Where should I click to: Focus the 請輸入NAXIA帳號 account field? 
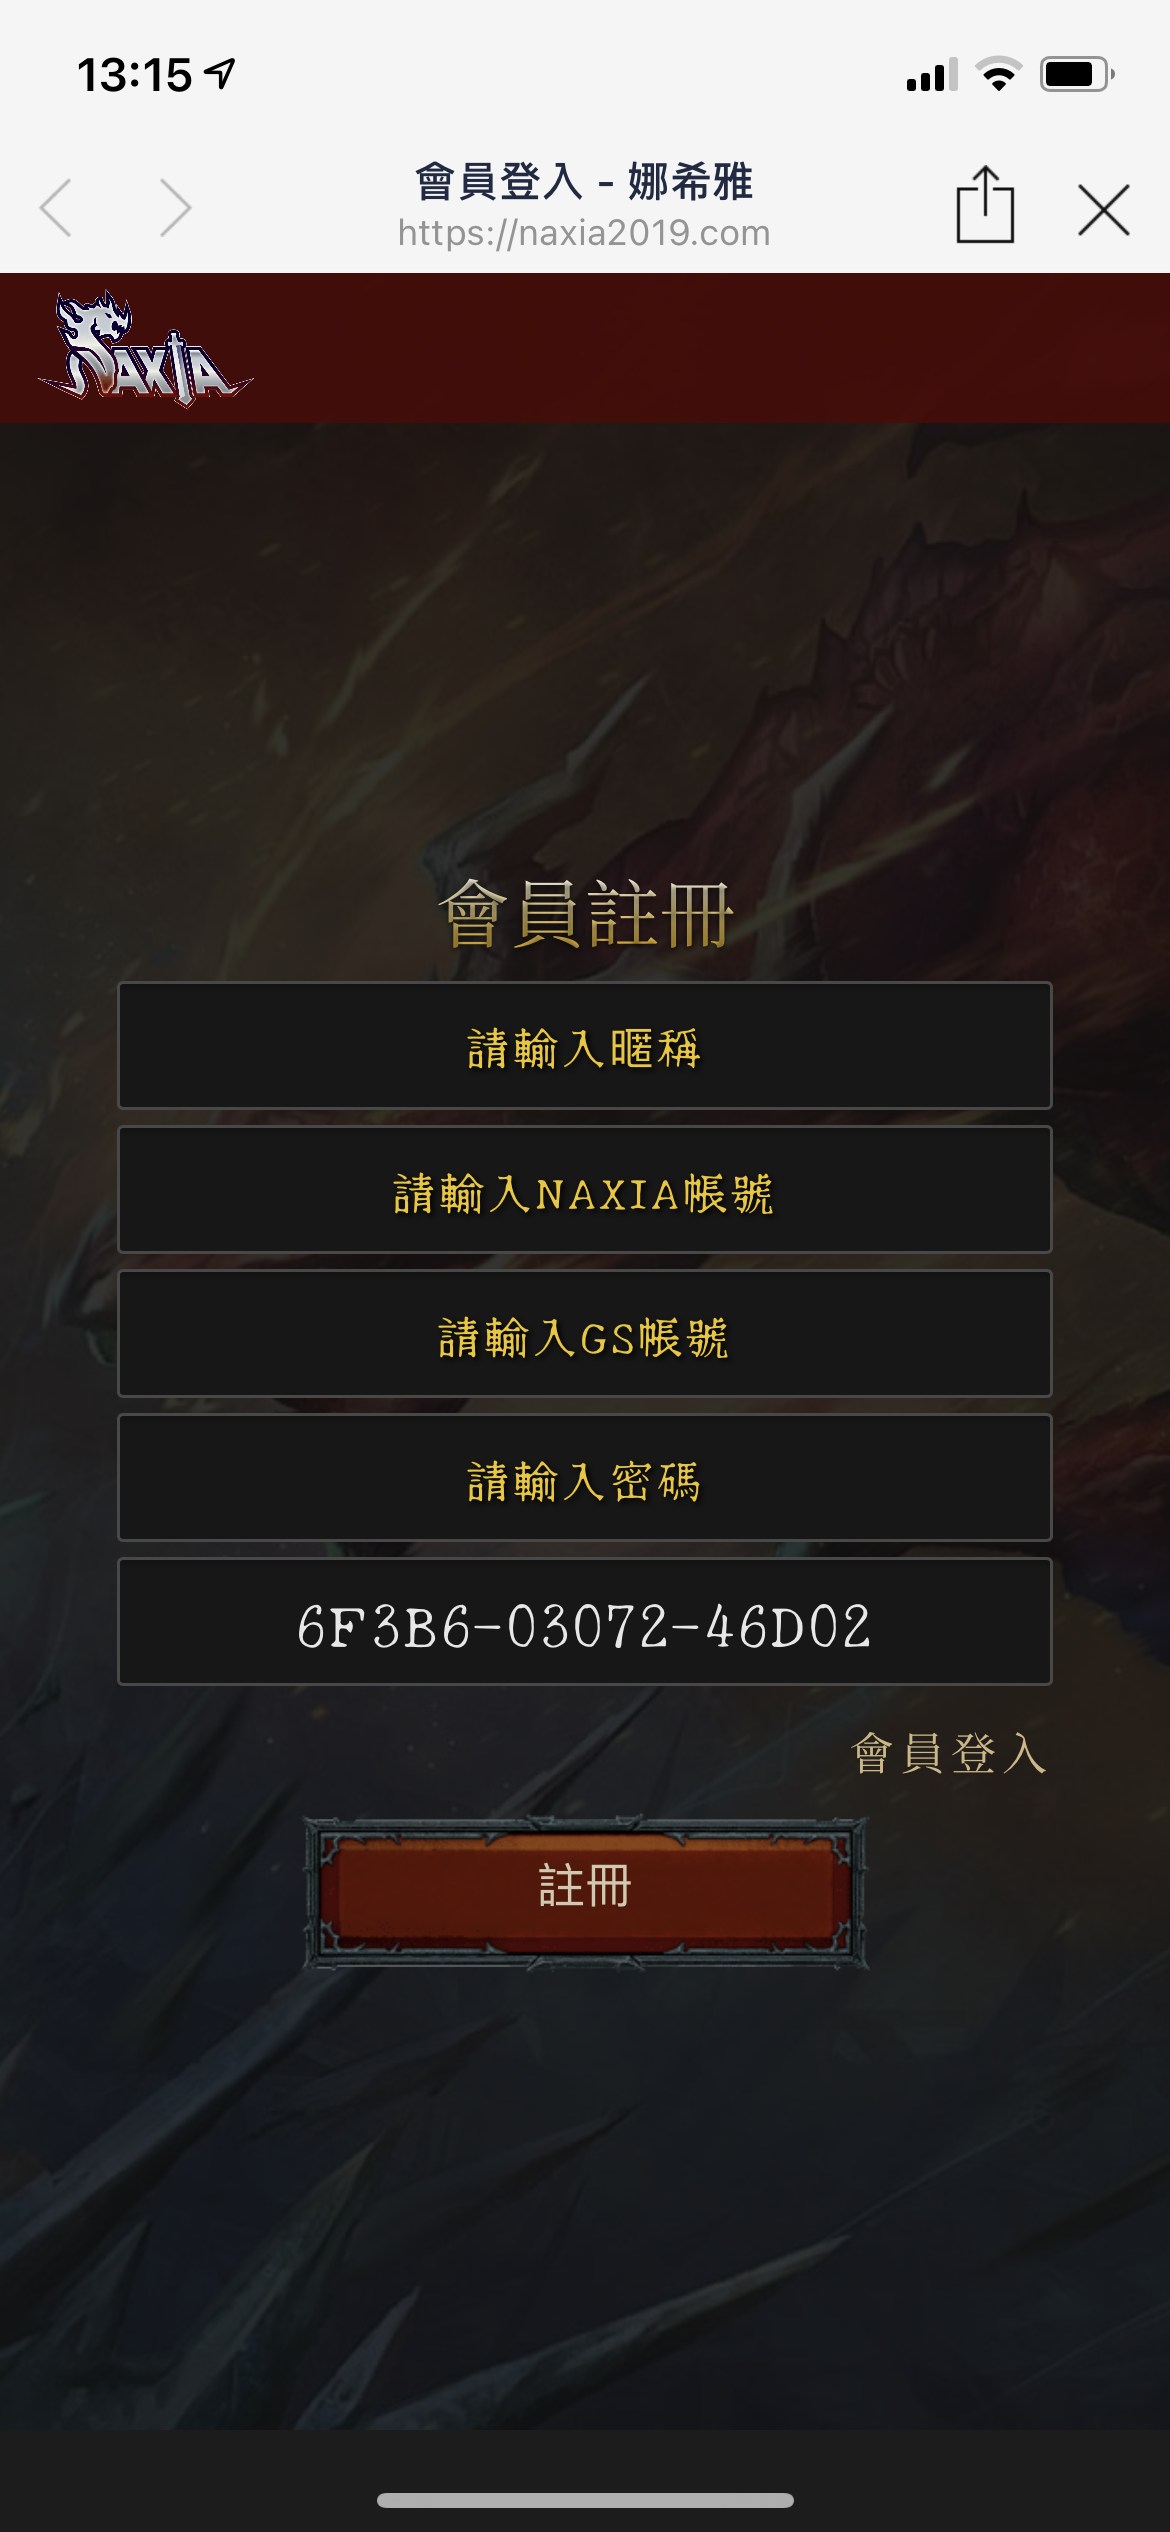pos(585,1189)
